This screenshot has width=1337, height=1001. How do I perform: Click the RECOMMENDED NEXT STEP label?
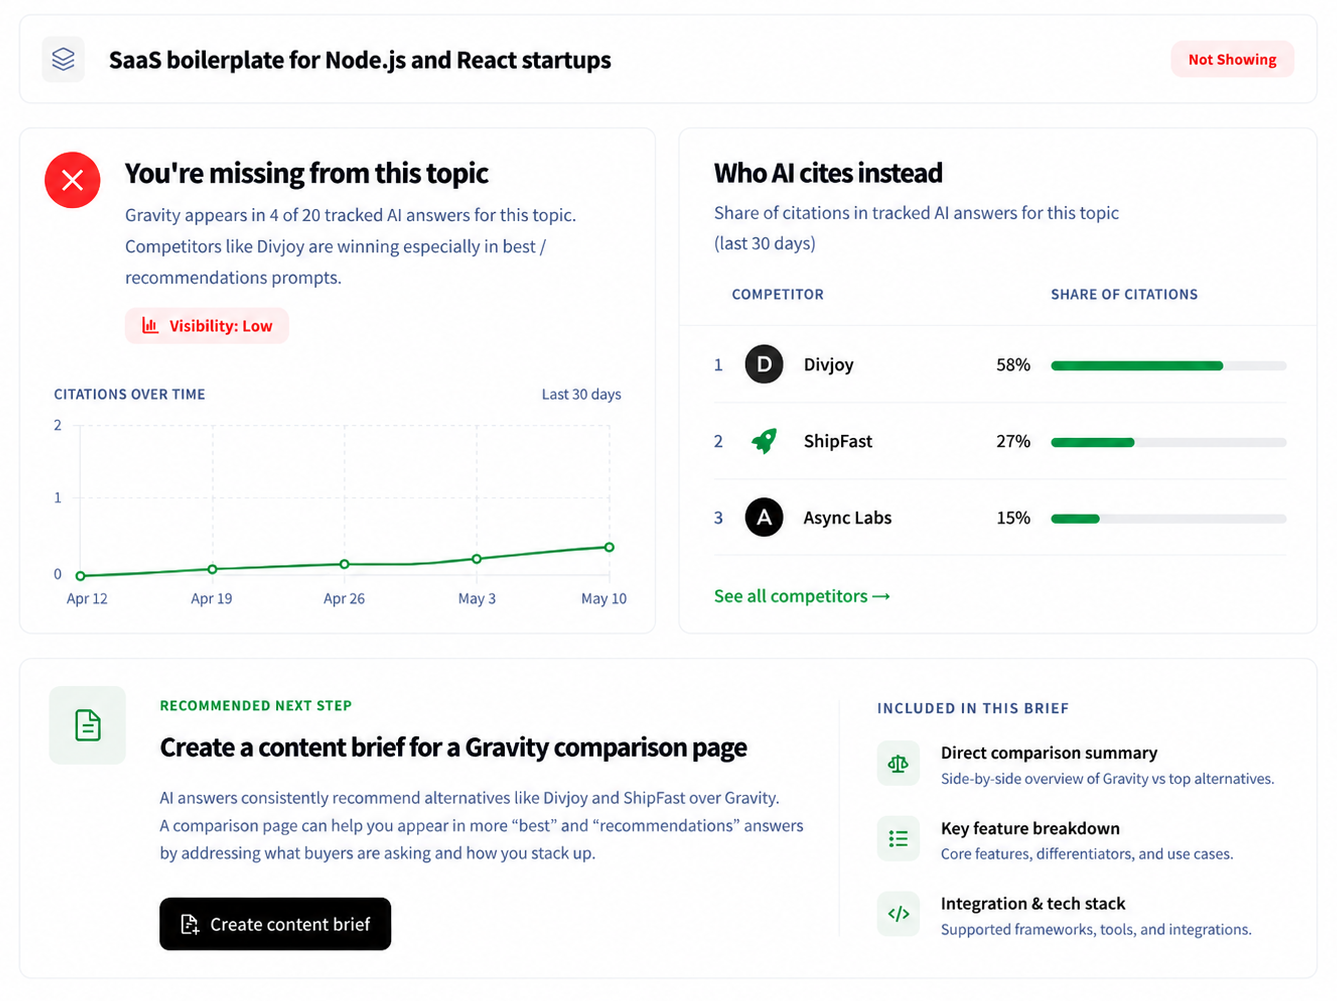pos(256,705)
